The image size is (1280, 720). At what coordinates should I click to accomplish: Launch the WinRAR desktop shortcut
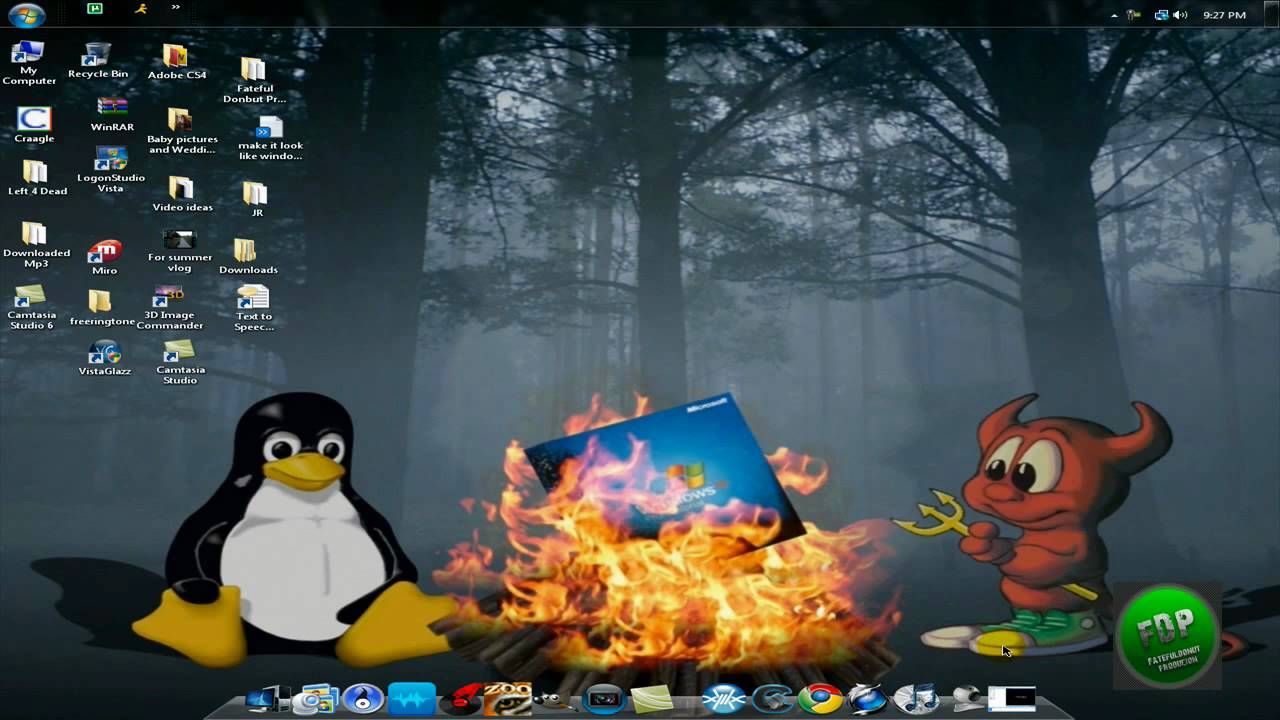(112, 114)
